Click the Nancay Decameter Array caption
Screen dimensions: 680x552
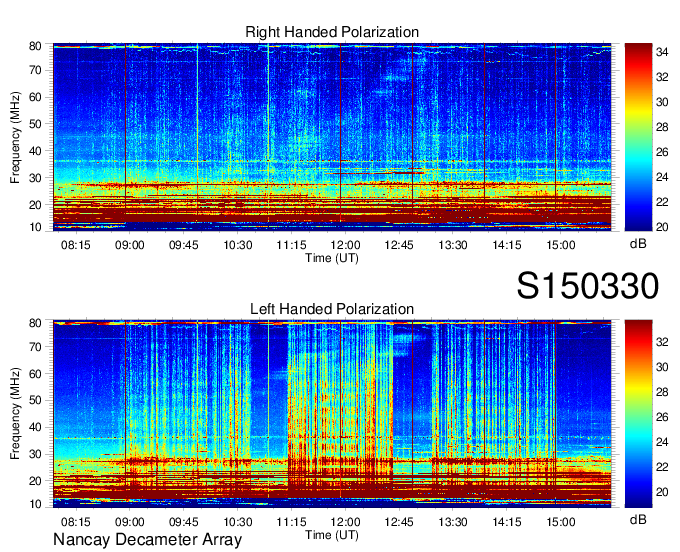coord(147,540)
